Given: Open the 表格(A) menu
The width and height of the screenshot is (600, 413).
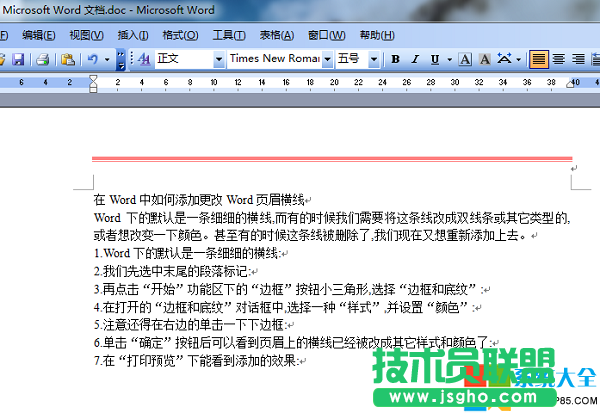Looking at the screenshot, I should click(277, 36).
